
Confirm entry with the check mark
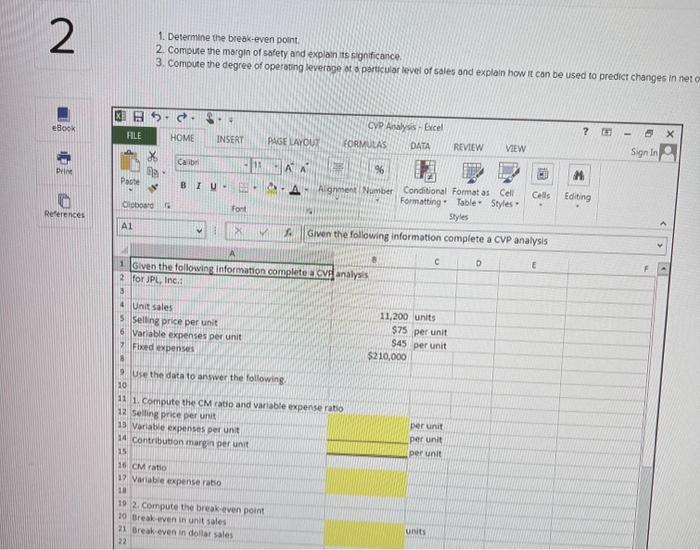[x=264, y=232]
